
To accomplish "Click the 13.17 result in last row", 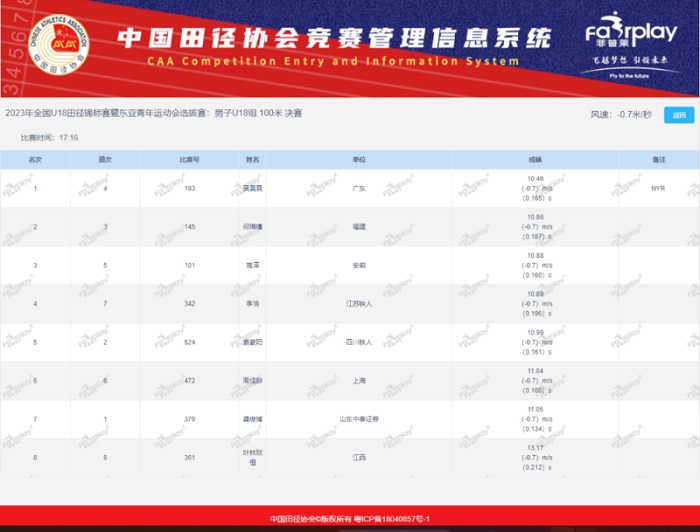I will click(535, 447).
